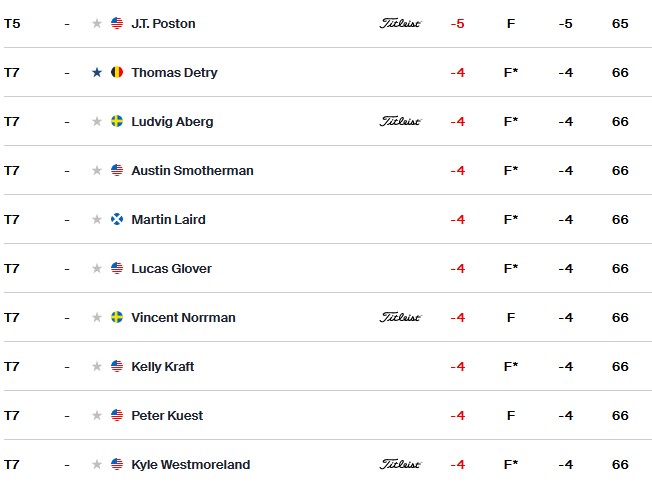The image size is (652, 487).
Task: Toggle favorite star for Ludvig Aberg
Action: pyautogui.click(x=97, y=121)
